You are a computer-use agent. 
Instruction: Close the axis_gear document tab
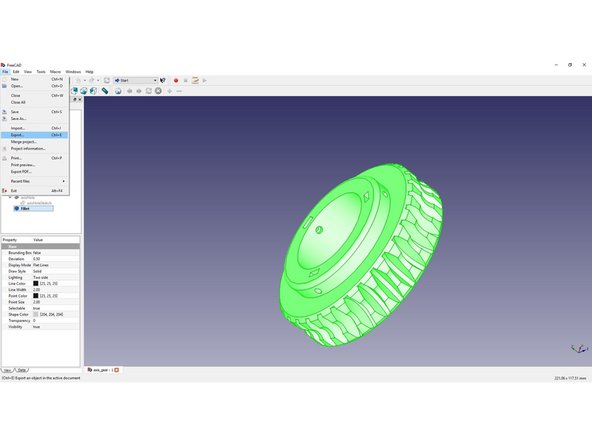[x=117, y=370]
